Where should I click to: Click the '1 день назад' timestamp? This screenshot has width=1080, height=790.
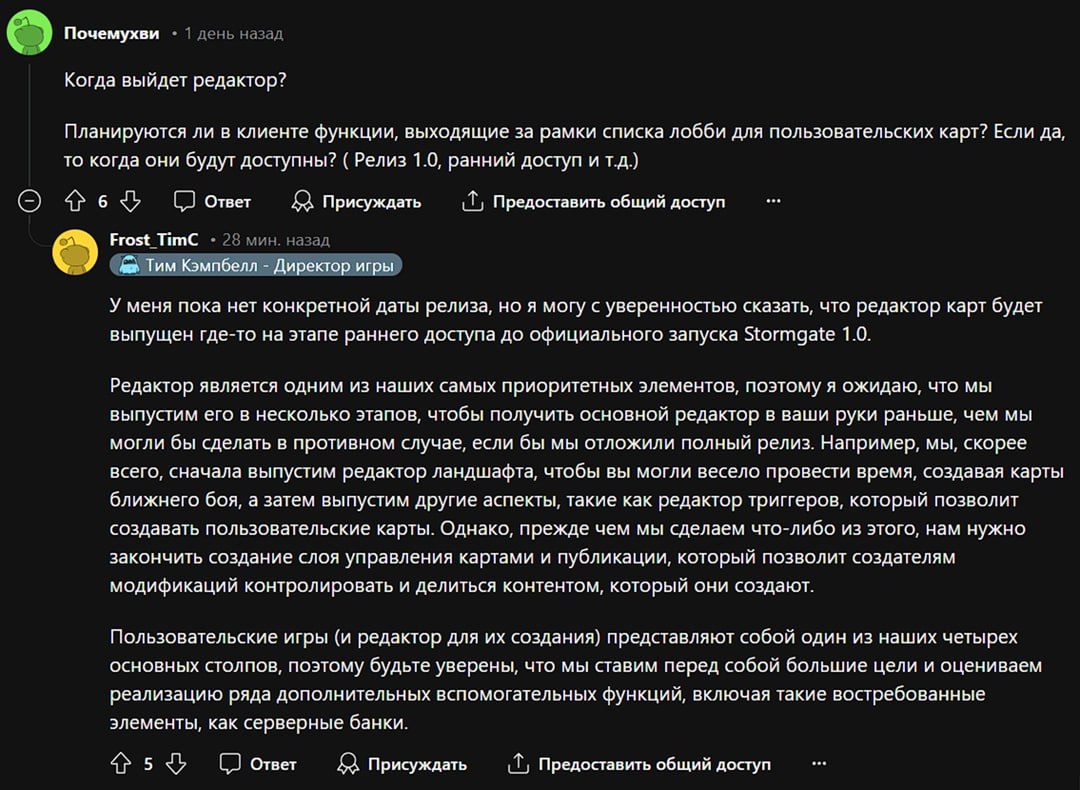[233, 33]
